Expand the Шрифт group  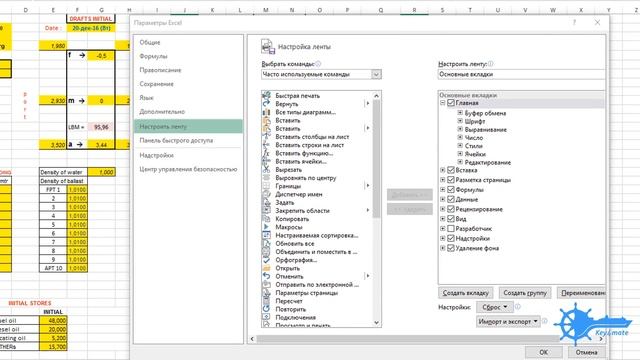(460, 121)
